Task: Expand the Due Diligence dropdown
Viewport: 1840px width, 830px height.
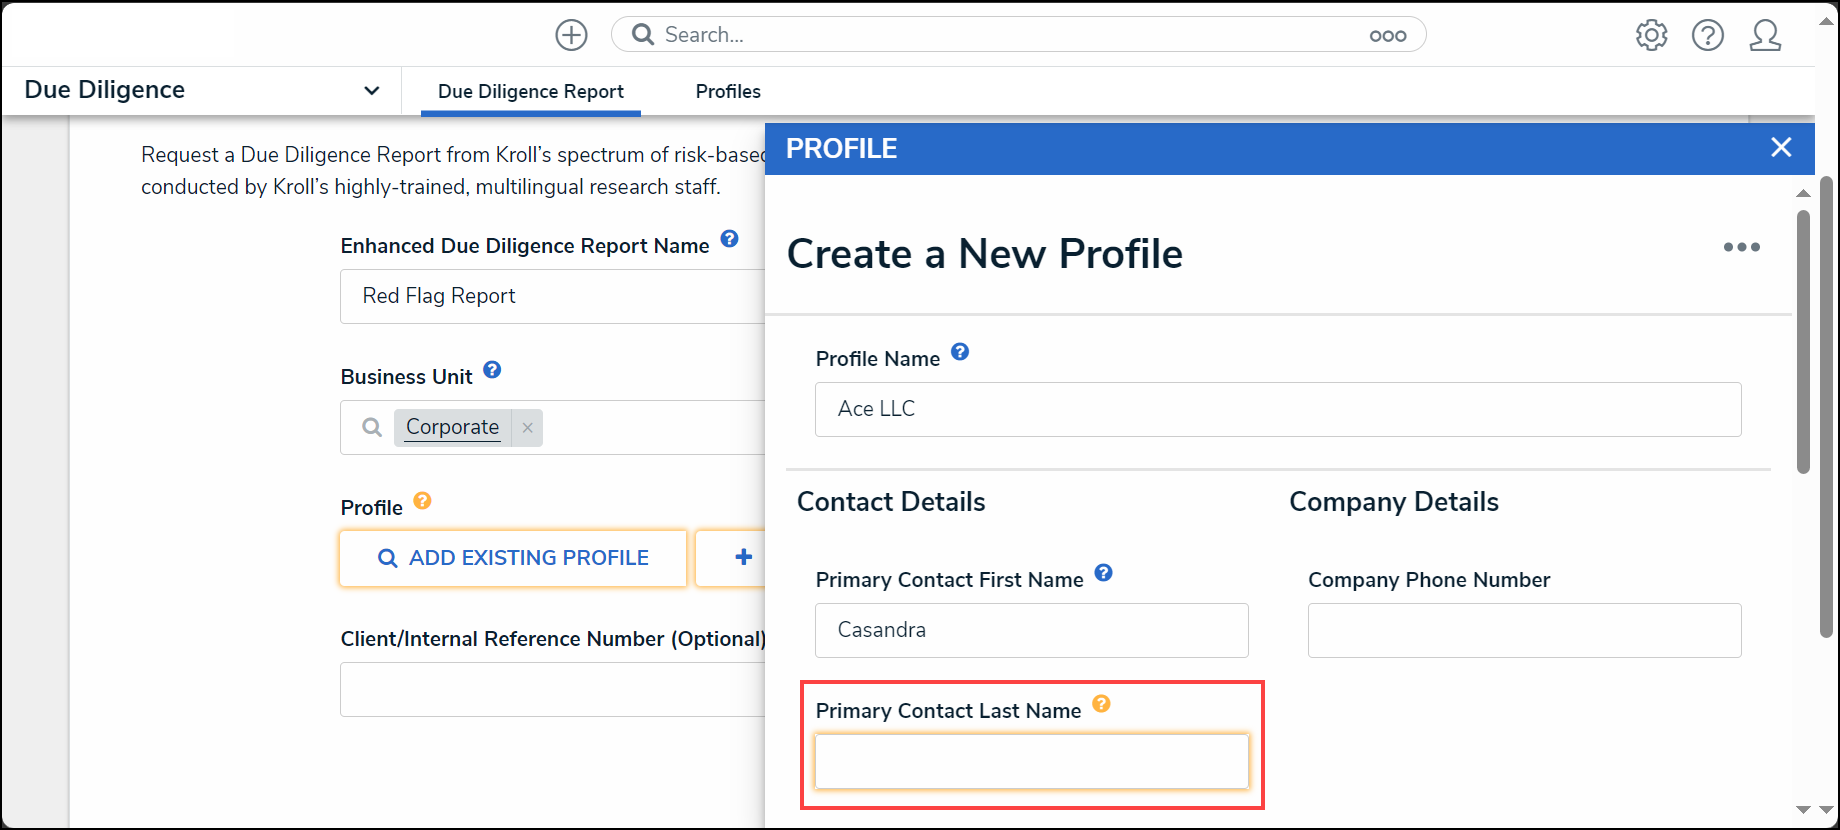Action: coord(371,91)
